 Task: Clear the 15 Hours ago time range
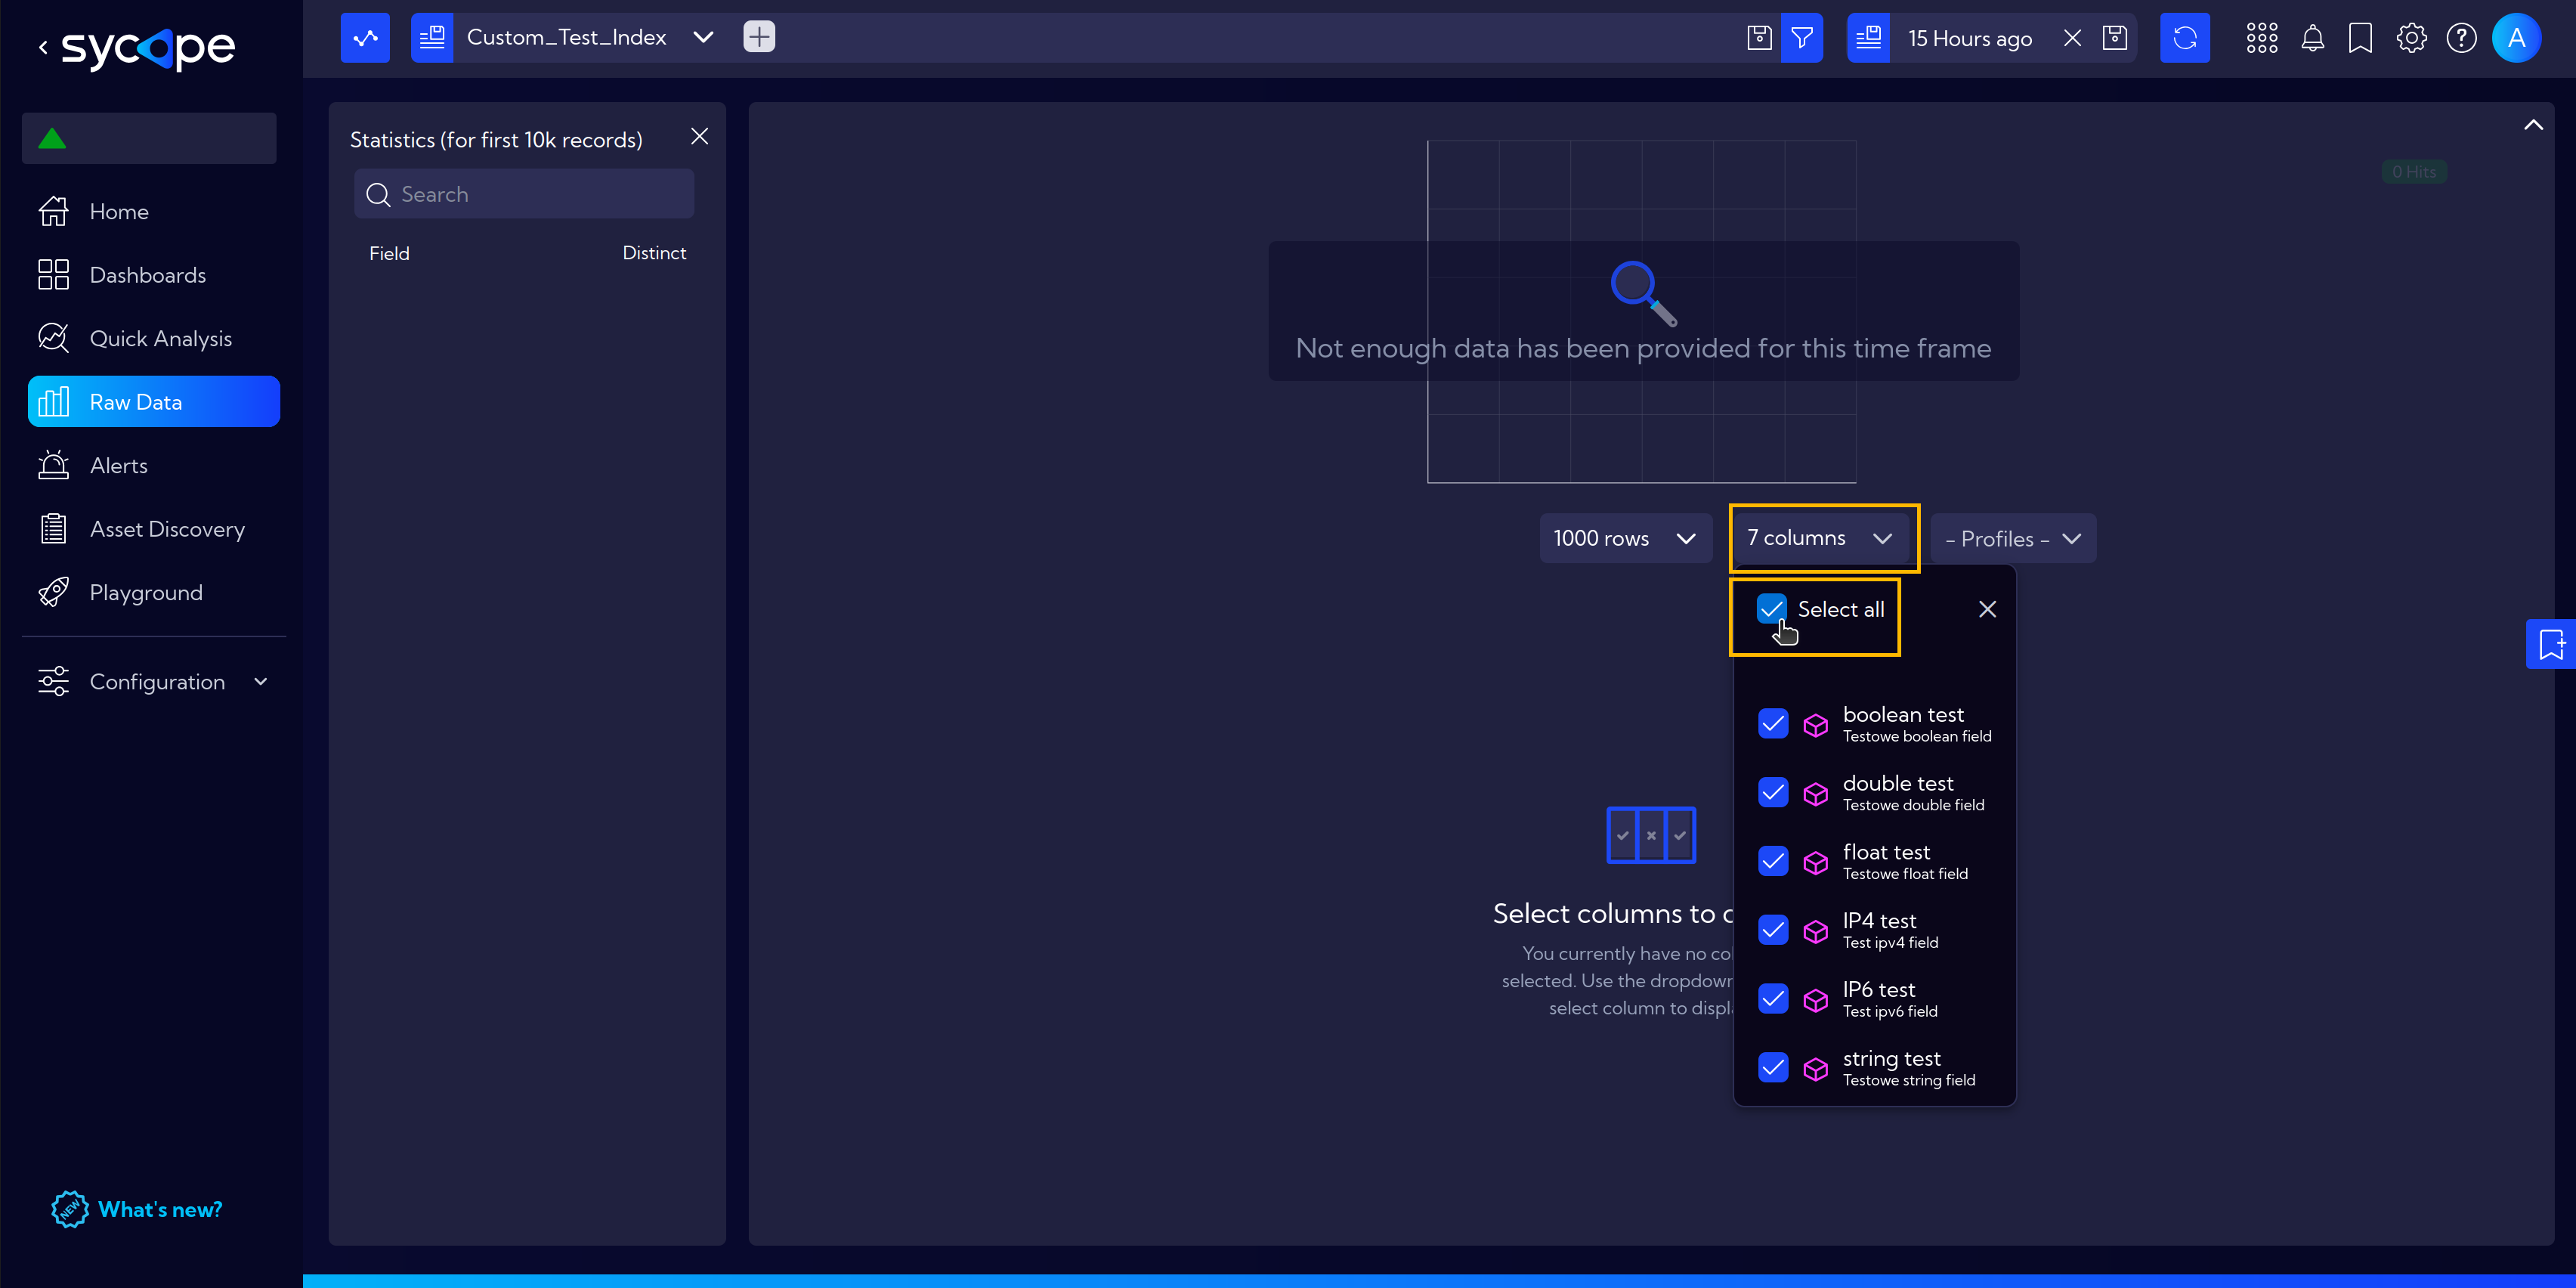point(2072,38)
